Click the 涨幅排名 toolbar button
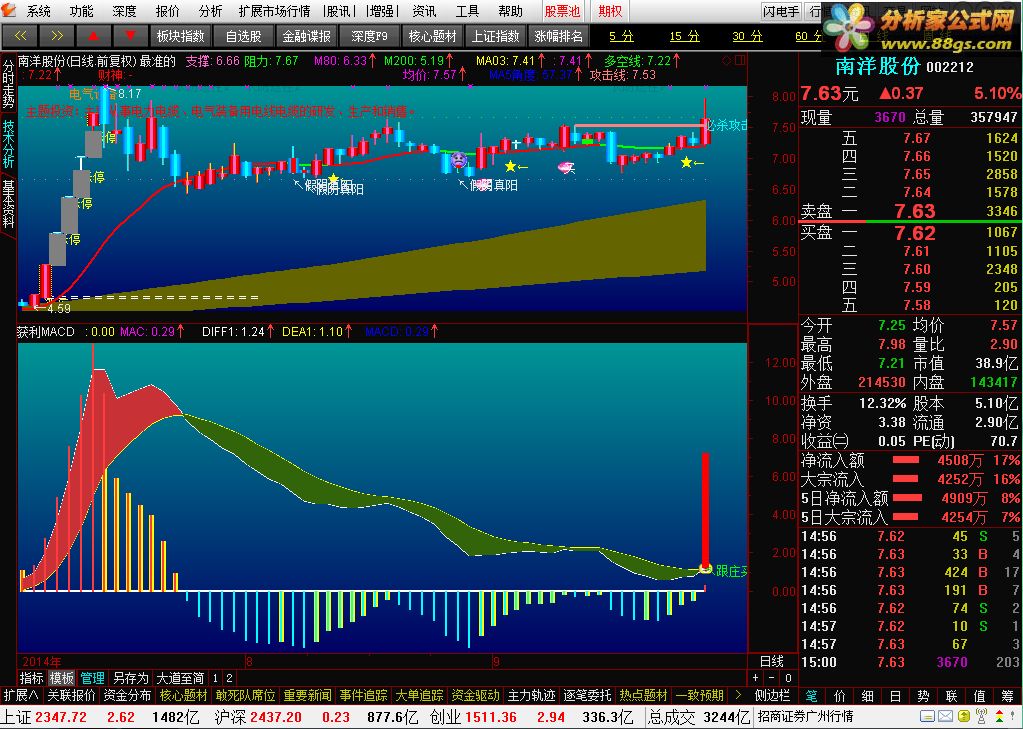Viewport: 1023px width, 729px height. 558,36
